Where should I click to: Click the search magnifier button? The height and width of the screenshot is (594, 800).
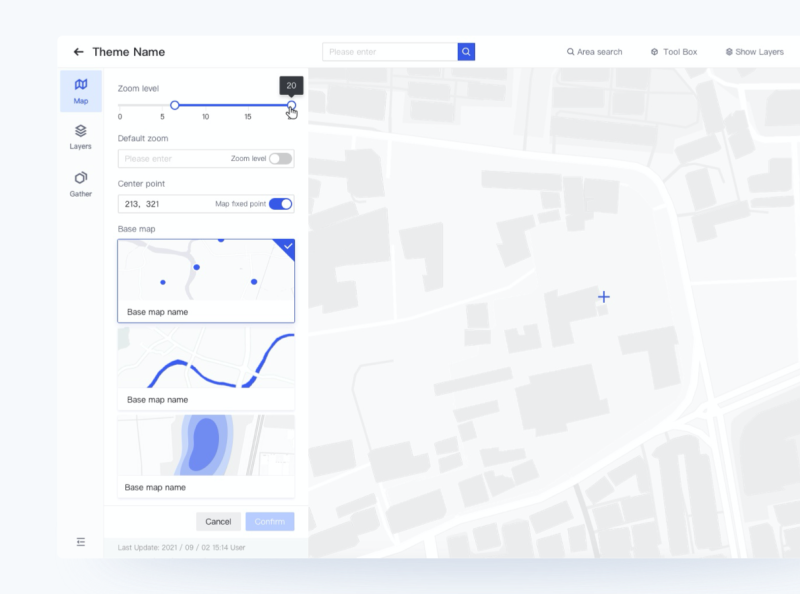point(466,51)
